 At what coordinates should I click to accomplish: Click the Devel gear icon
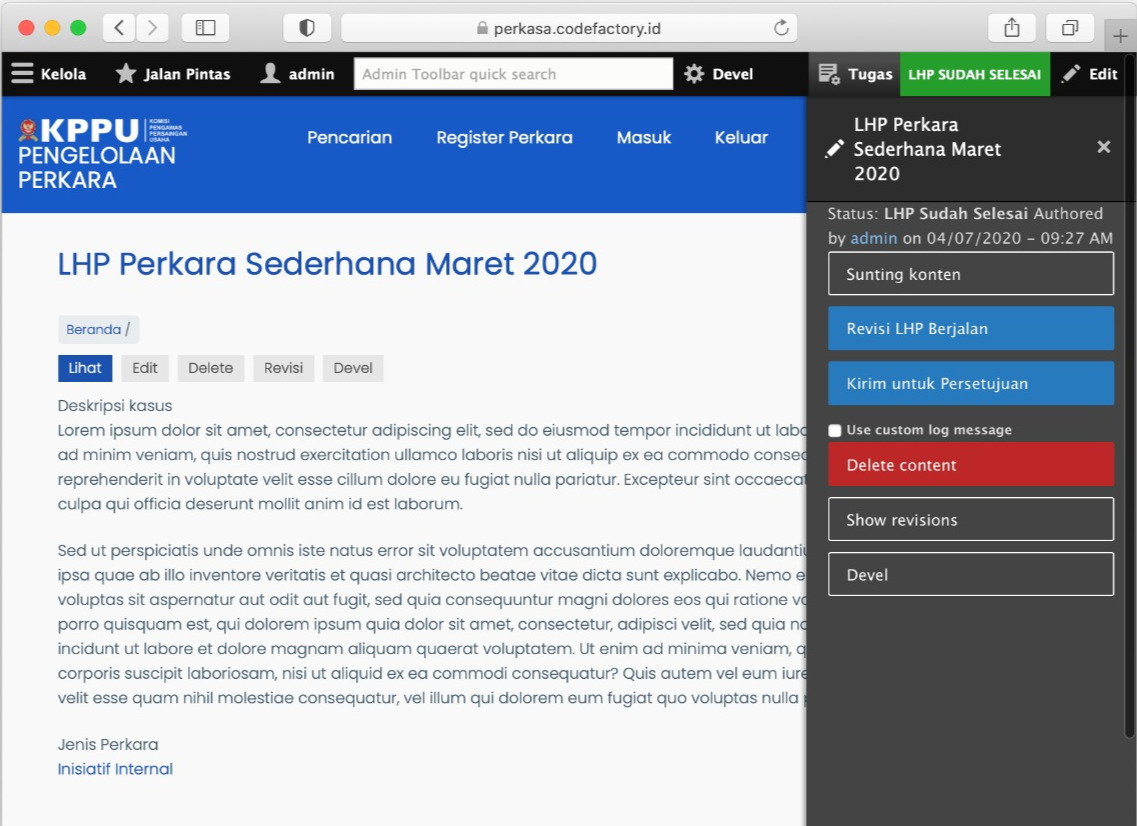[694, 74]
